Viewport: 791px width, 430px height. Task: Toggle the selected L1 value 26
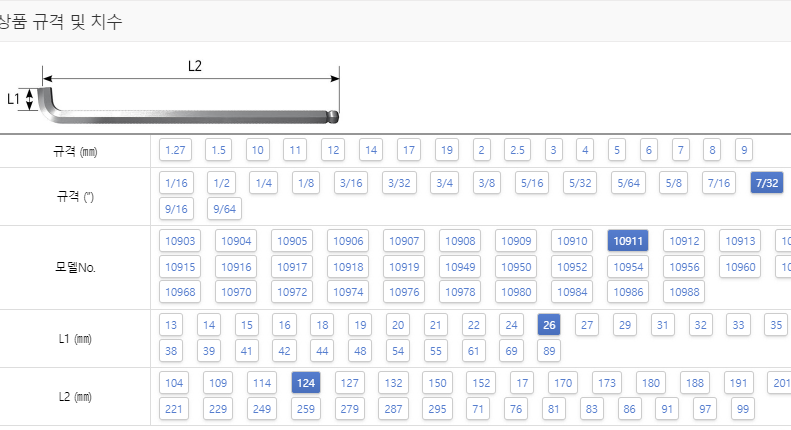tap(549, 325)
